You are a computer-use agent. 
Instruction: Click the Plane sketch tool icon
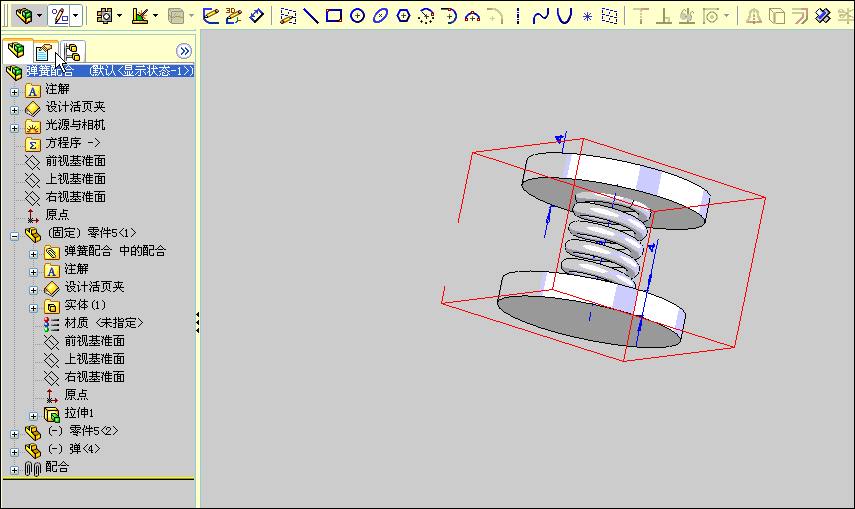point(610,15)
